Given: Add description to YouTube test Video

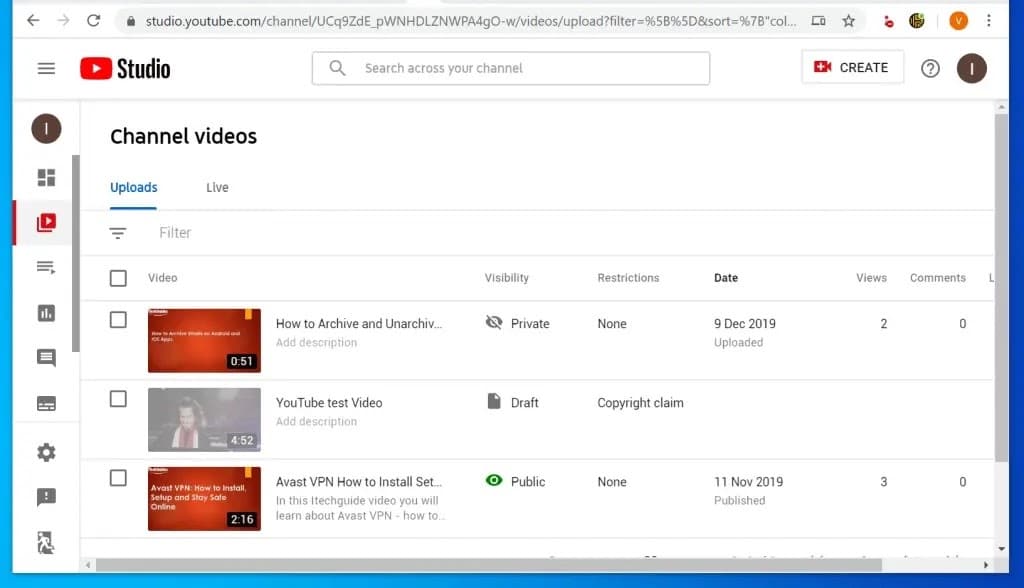Looking at the screenshot, I should [316, 421].
